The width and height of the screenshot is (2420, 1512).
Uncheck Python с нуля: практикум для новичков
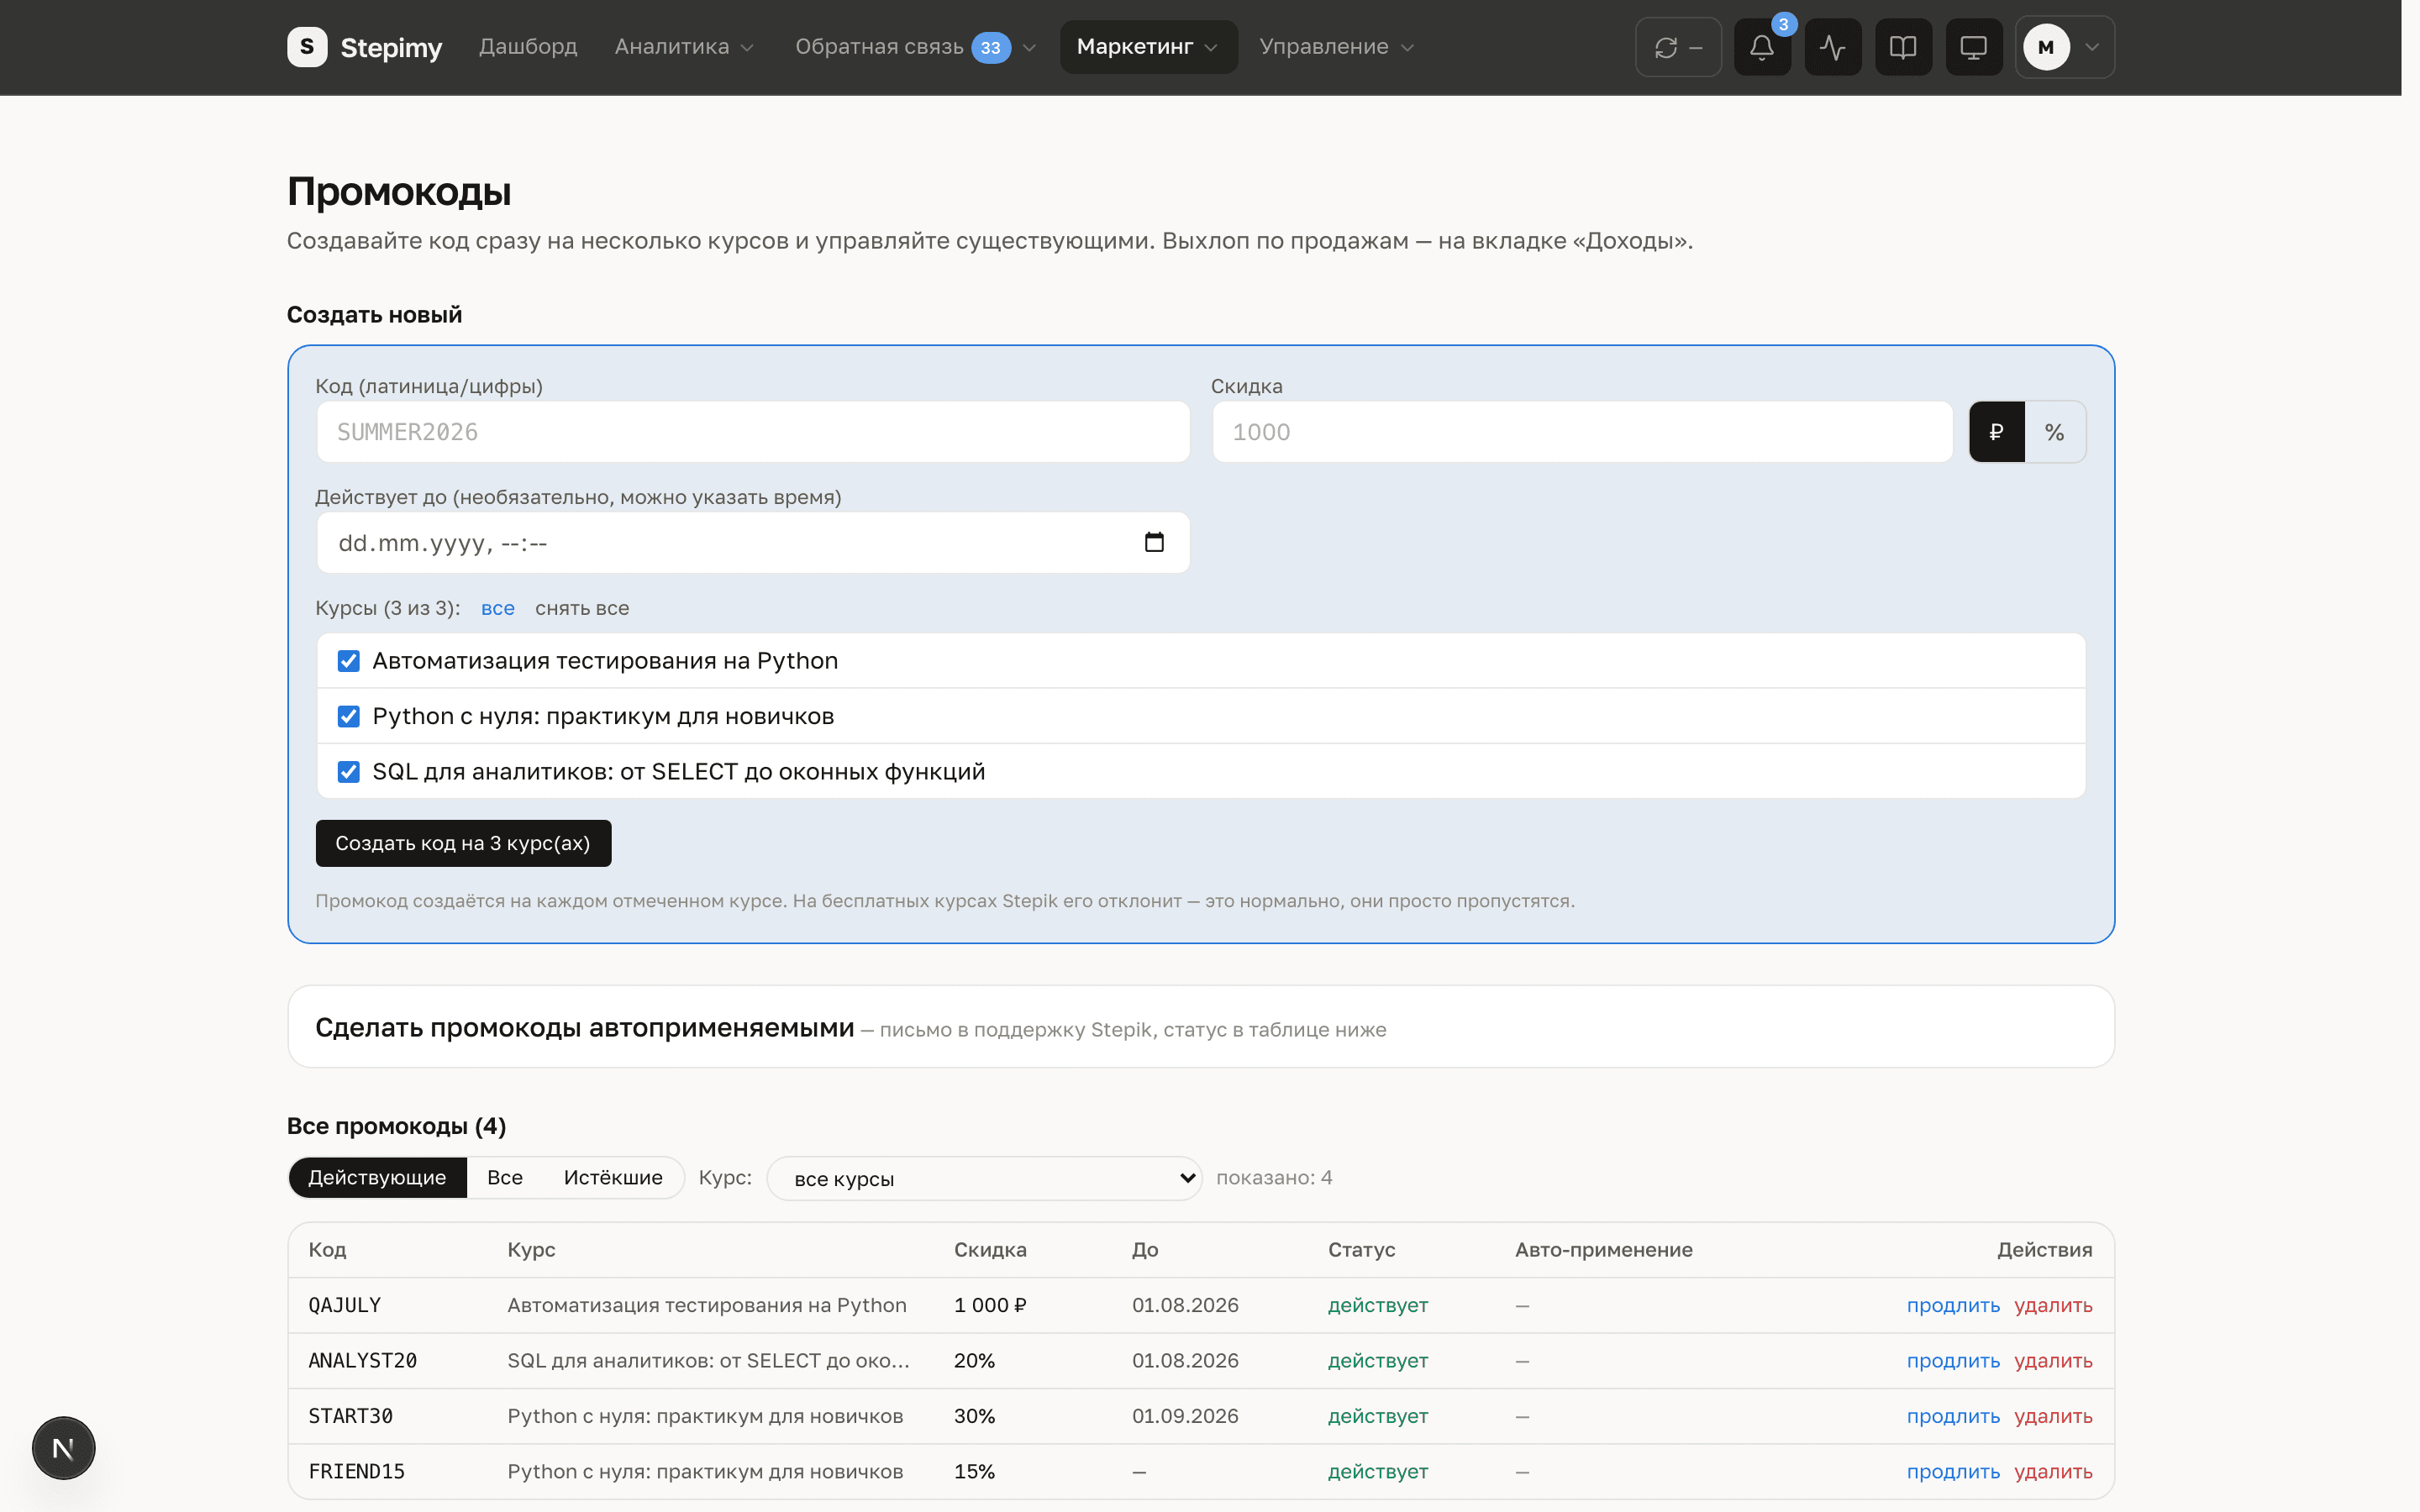[348, 716]
